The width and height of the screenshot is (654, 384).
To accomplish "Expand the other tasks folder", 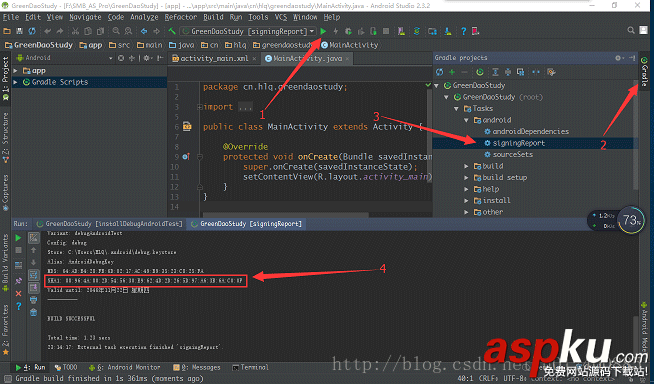I will [x=467, y=212].
